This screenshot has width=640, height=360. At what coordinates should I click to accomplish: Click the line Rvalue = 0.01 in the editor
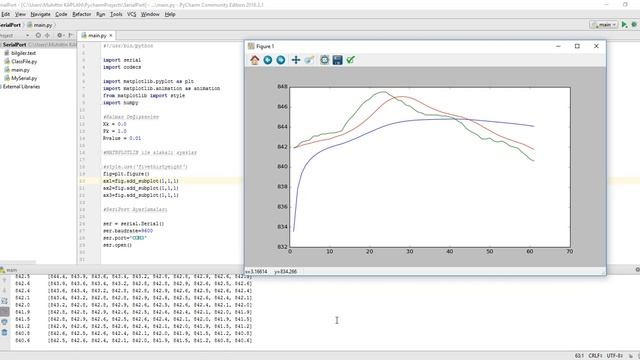122,138
